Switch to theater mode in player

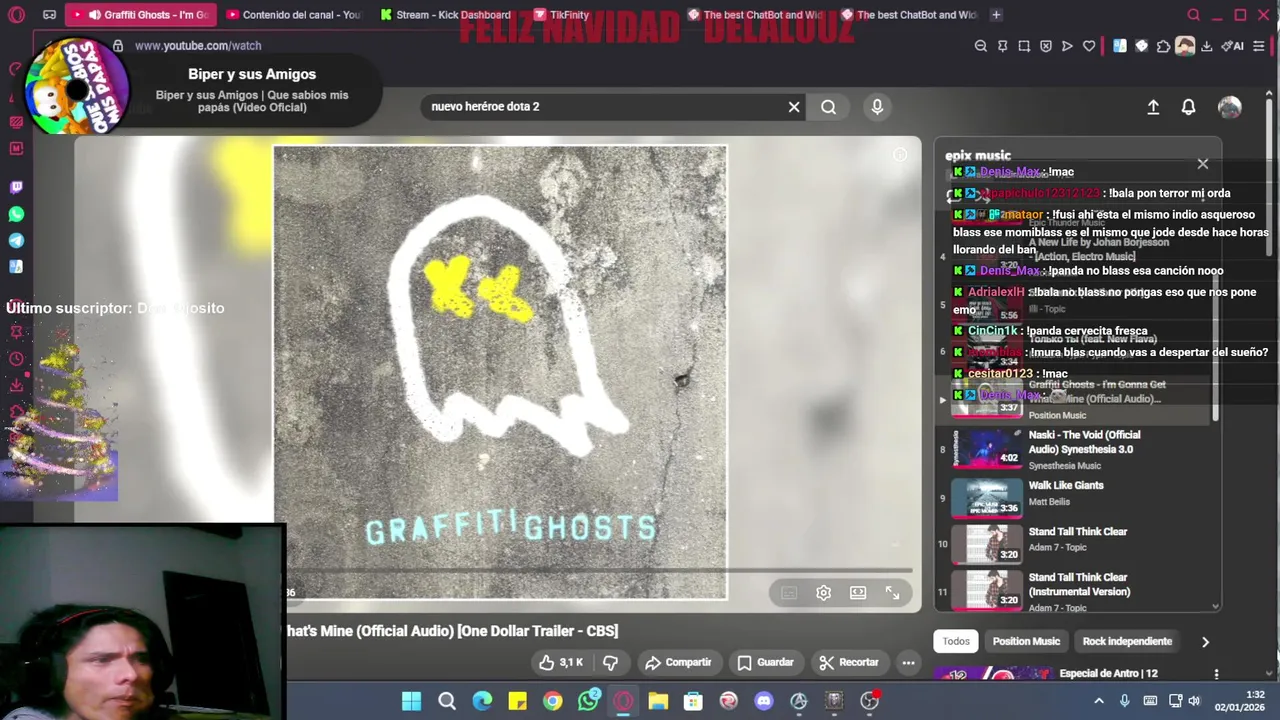(x=858, y=593)
